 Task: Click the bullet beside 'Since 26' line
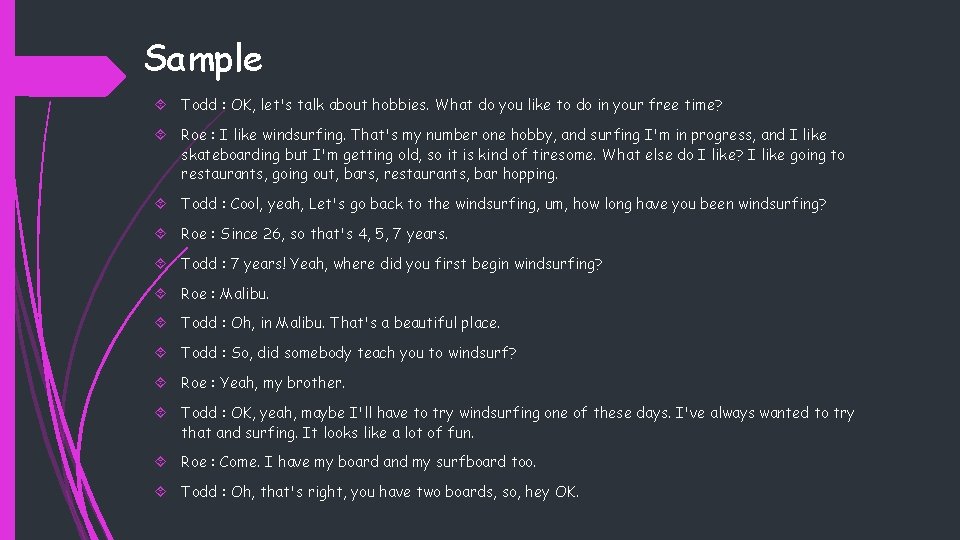pos(164,234)
